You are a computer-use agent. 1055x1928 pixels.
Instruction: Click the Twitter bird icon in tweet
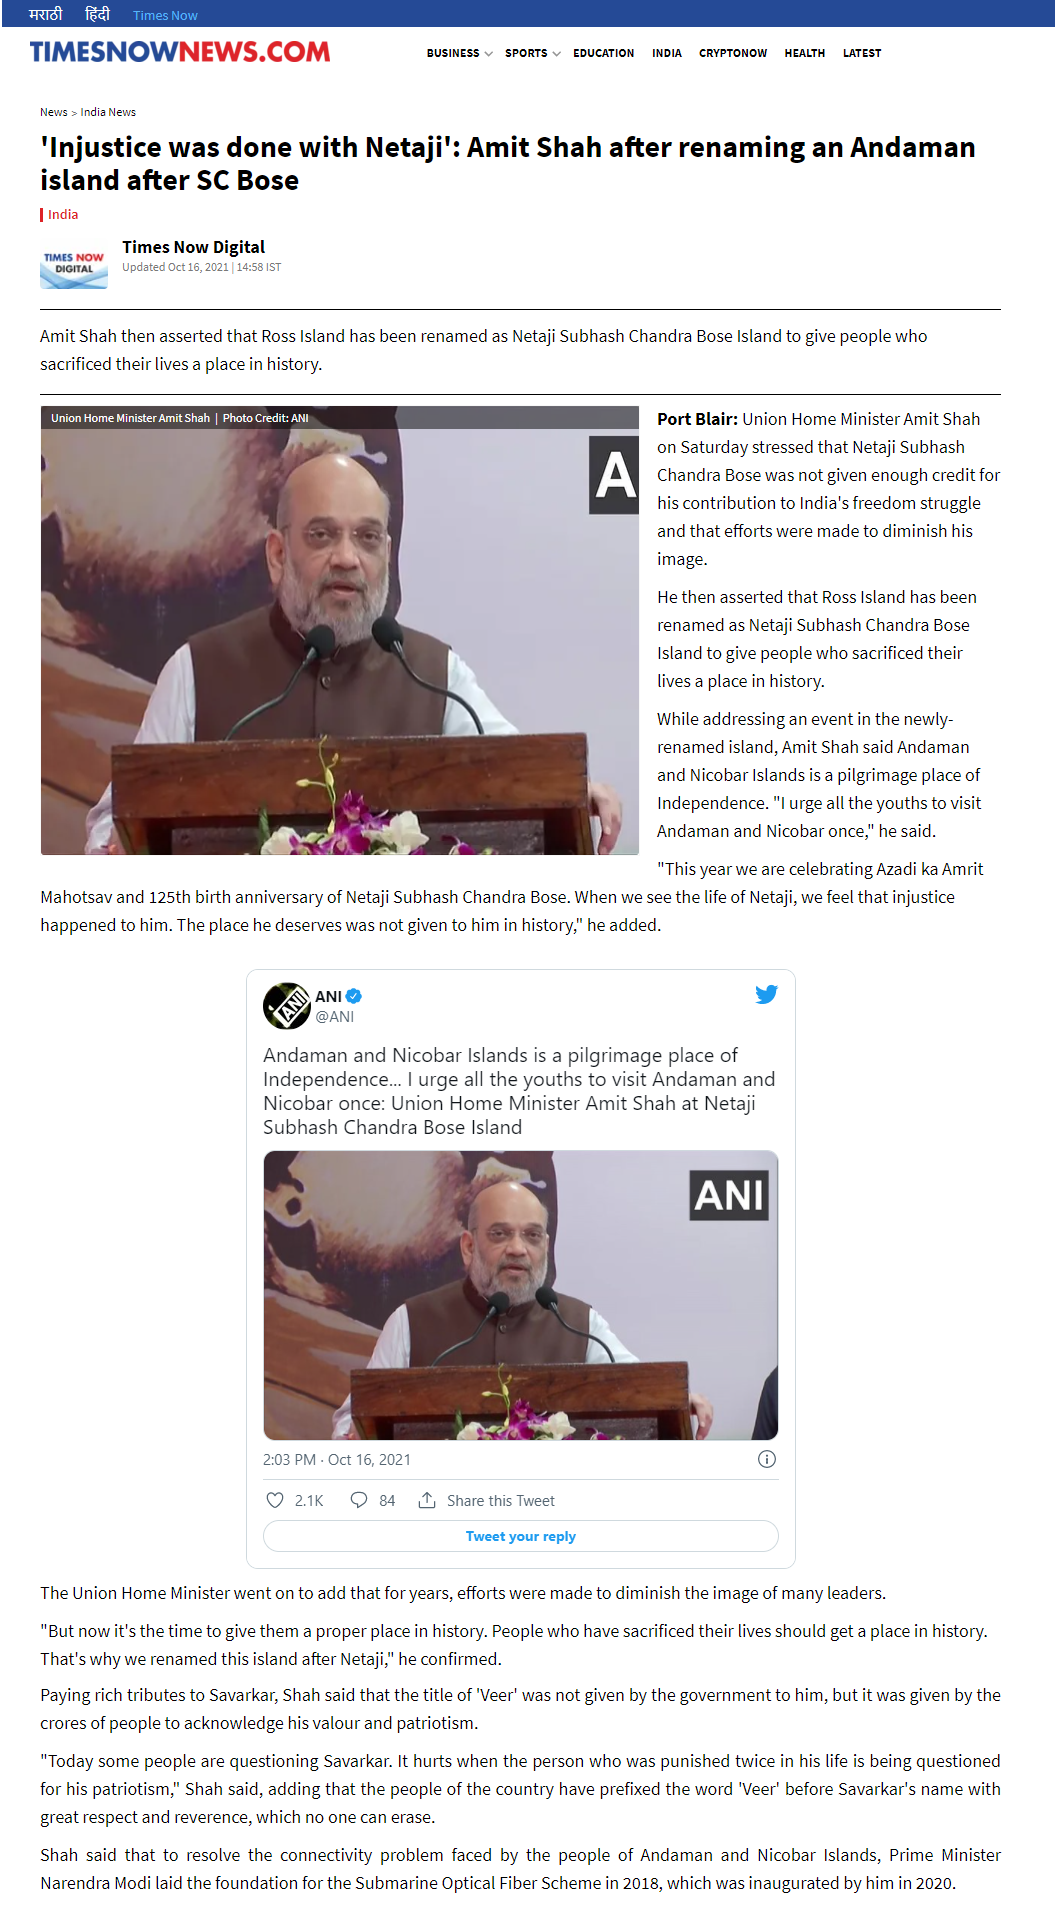pos(766,994)
